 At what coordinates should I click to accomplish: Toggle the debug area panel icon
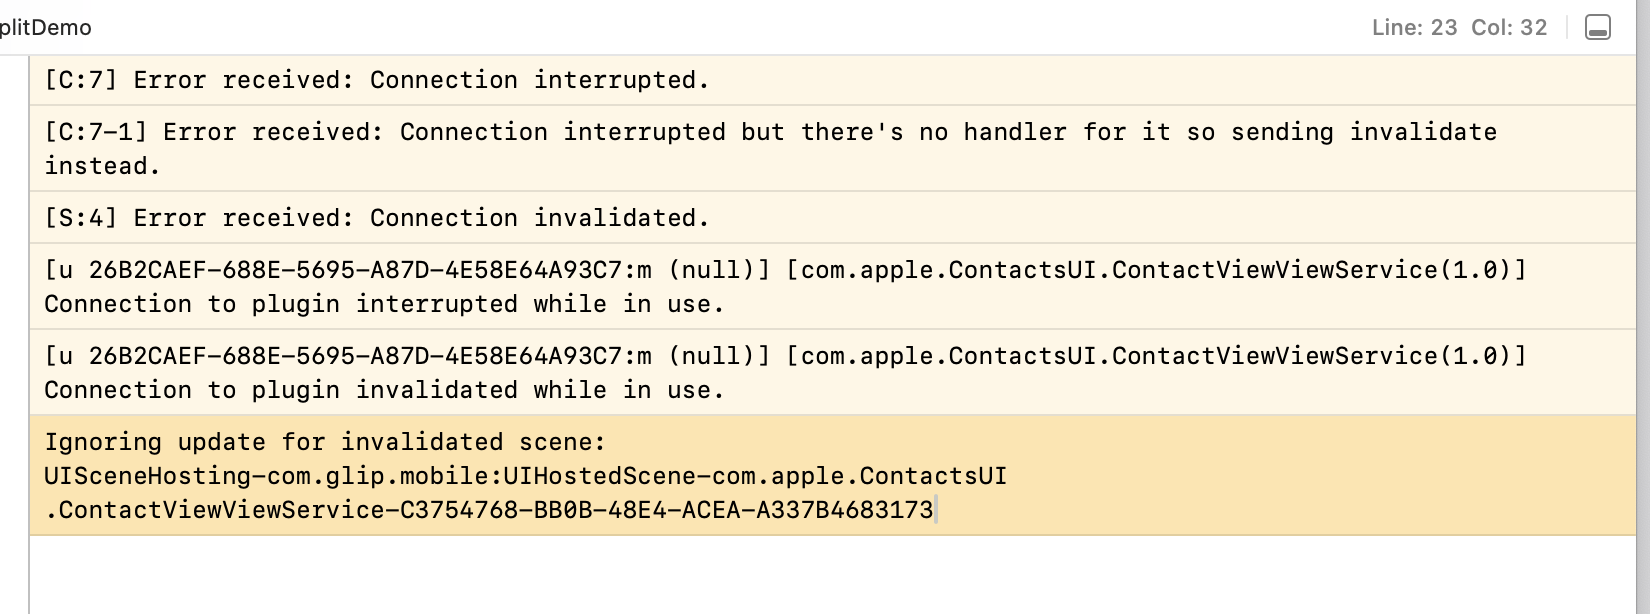1598,28
